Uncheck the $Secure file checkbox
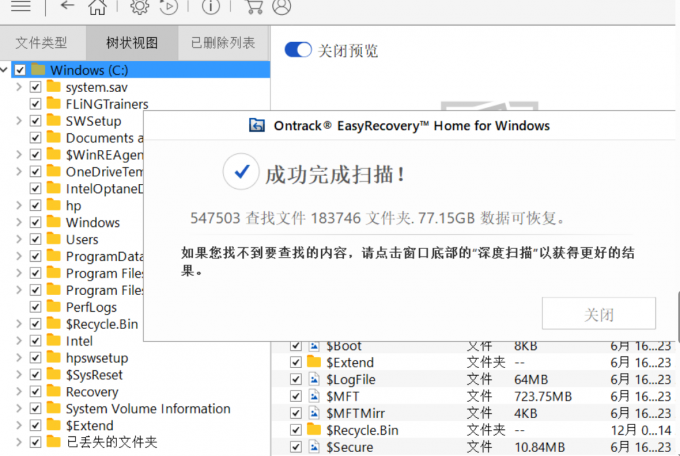Viewport: 680px width, 456px height. click(296, 447)
